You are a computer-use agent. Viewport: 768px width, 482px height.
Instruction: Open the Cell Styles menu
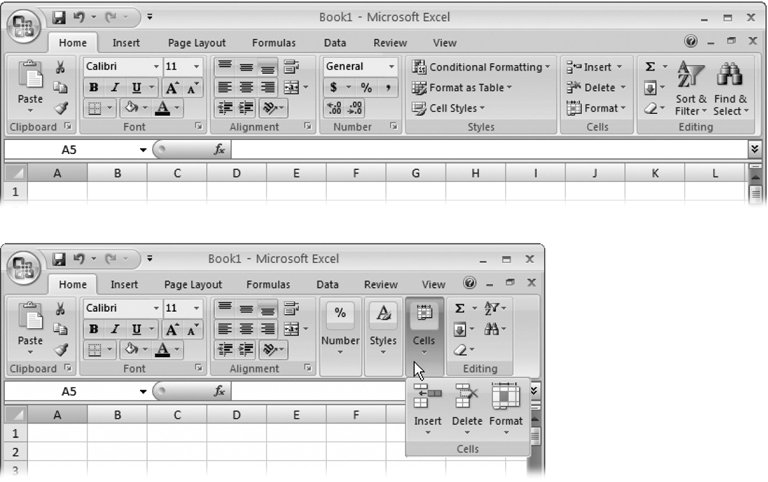click(x=449, y=108)
